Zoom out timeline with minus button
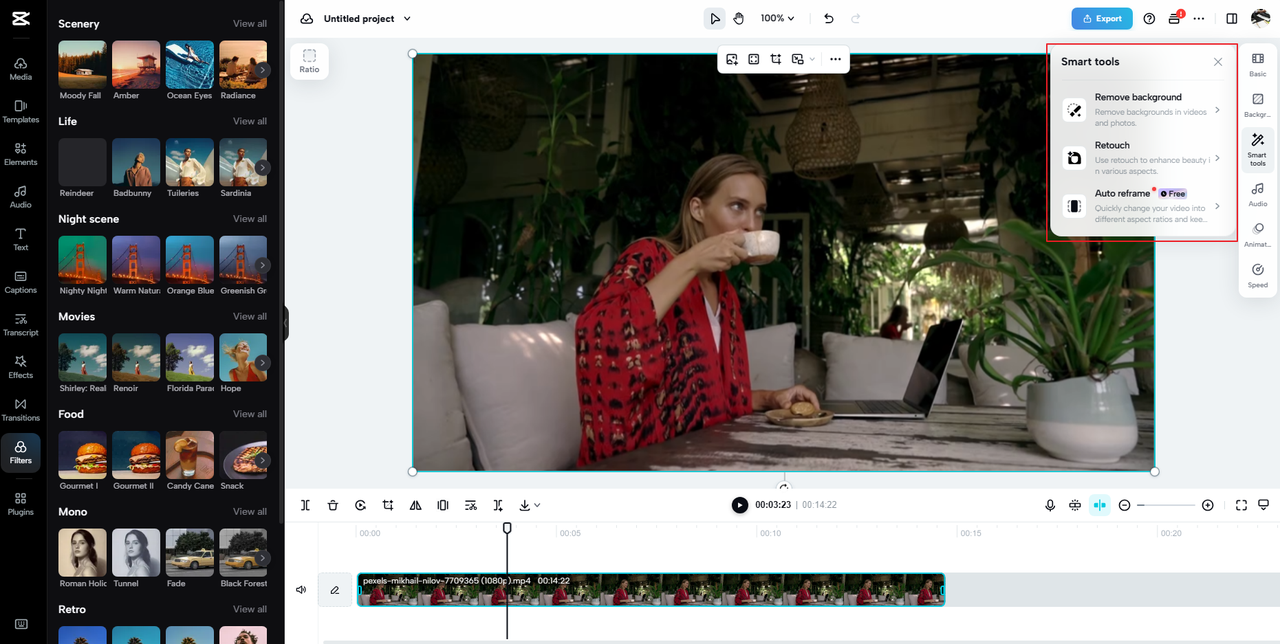The height and width of the screenshot is (644, 1280). pyautogui.click(x=1124, y=505)
